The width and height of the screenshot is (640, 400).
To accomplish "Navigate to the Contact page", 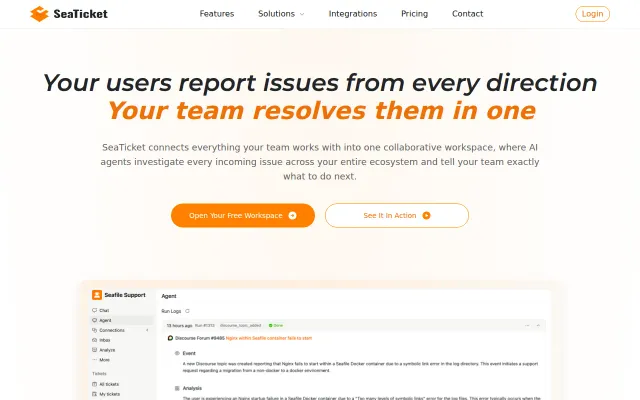I will (467, 14).
